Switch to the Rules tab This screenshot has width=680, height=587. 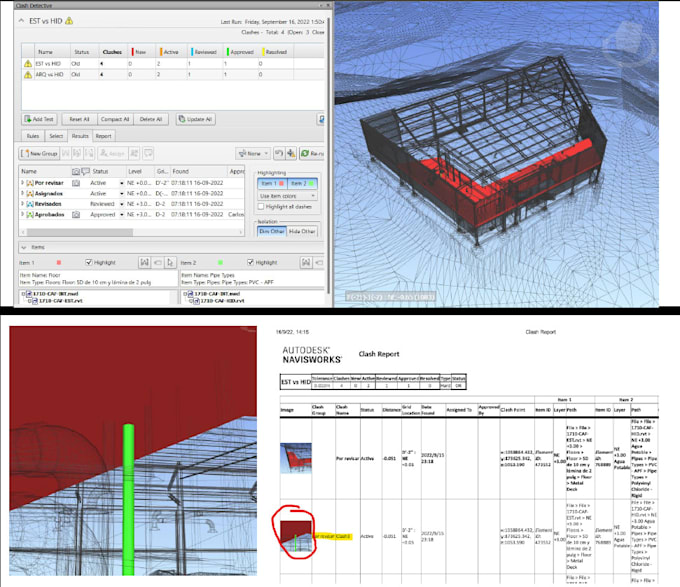33,136
